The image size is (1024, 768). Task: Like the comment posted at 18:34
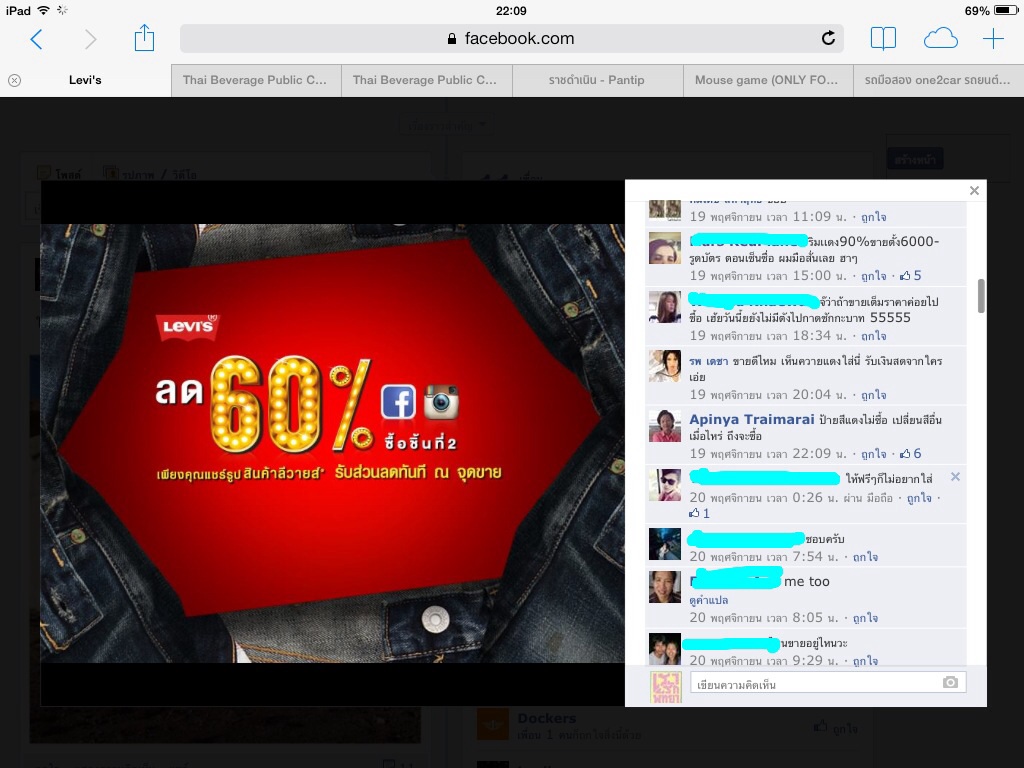click(873, 336)
